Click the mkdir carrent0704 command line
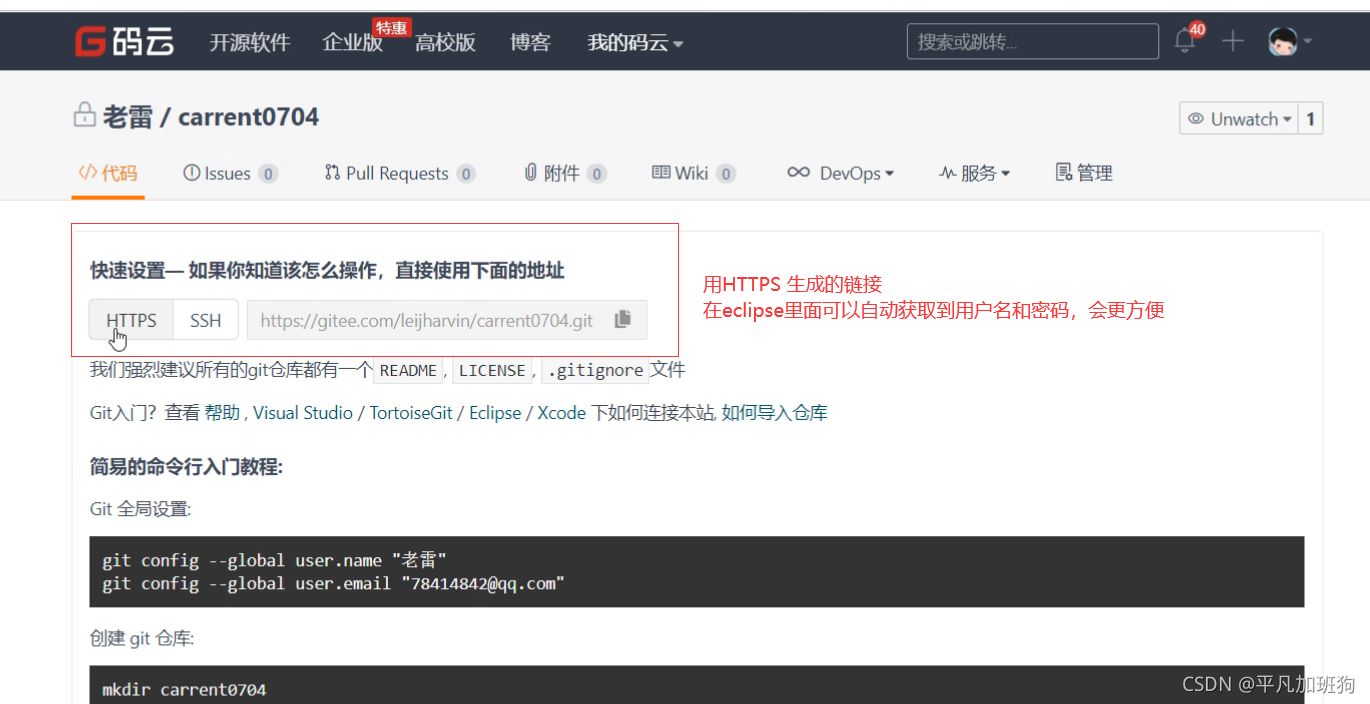The image size is (1370, 704). (184, 690)
